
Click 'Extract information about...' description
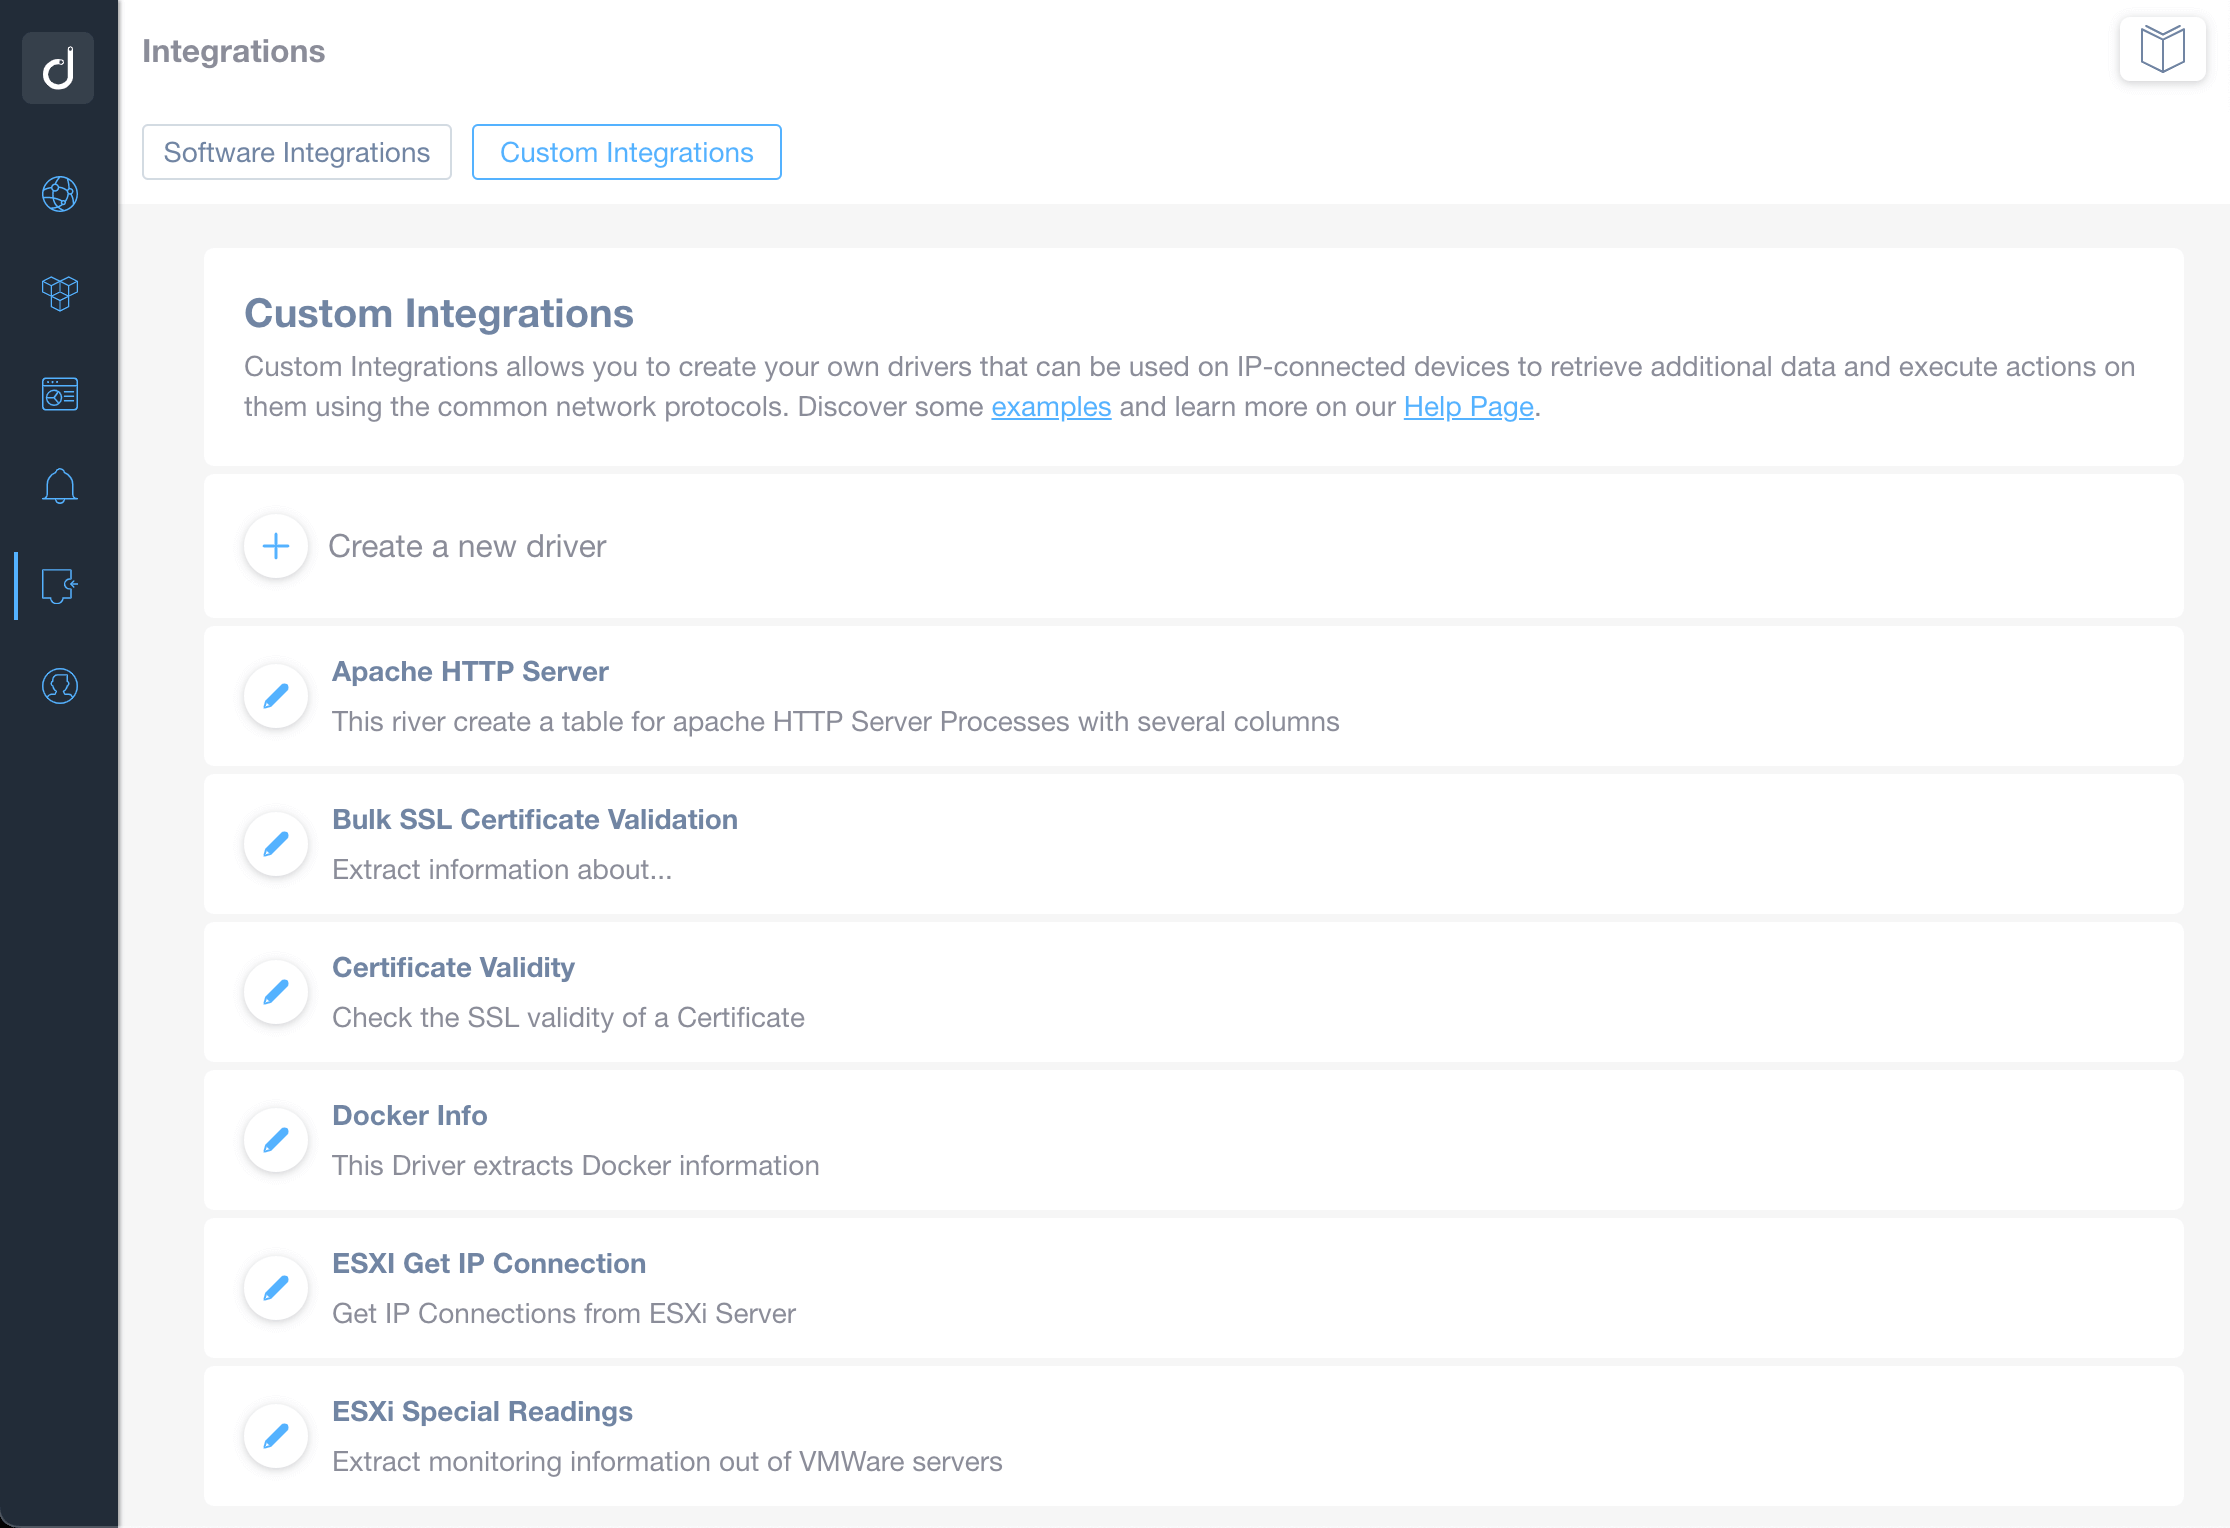[502, 869]
